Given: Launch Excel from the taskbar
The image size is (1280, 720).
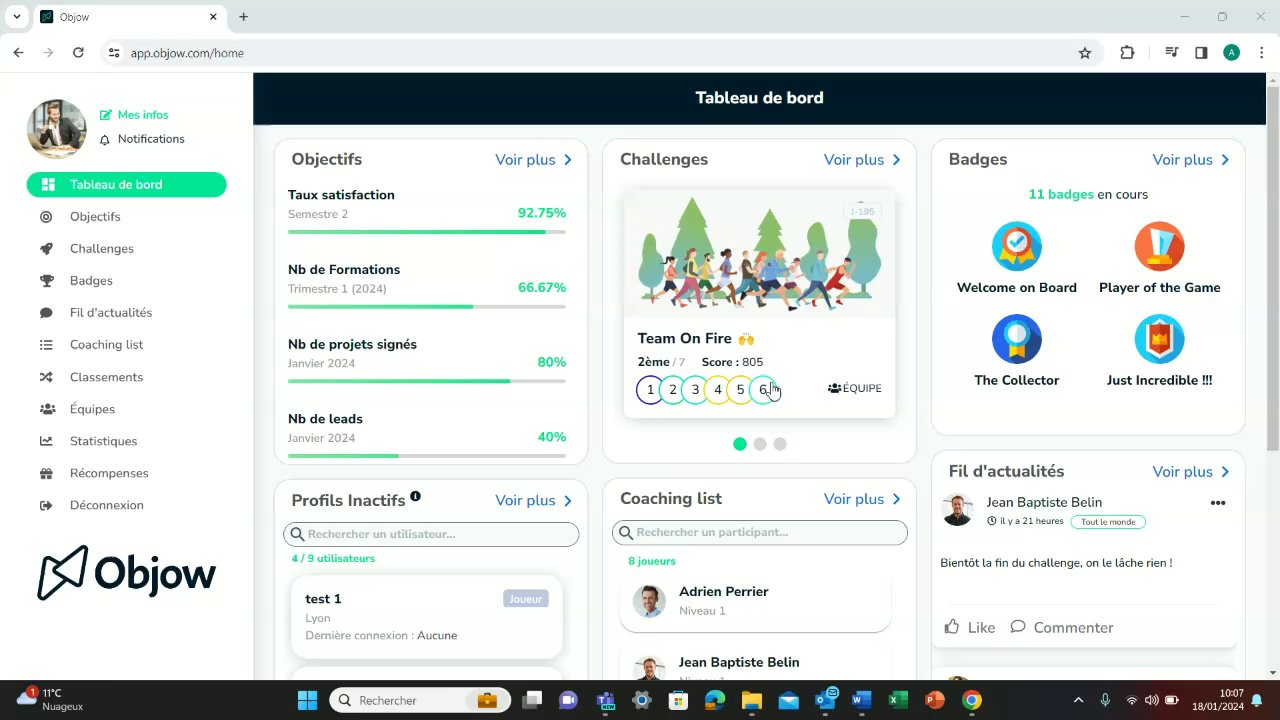Looking at the screenshot, I should tap(897, 700).
